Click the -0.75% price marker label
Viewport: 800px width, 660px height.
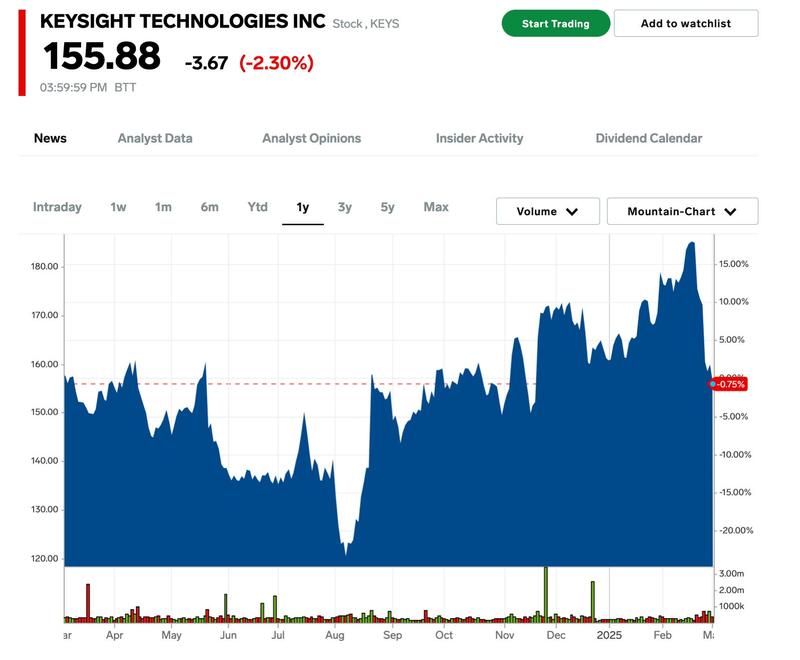click(729, 384)
